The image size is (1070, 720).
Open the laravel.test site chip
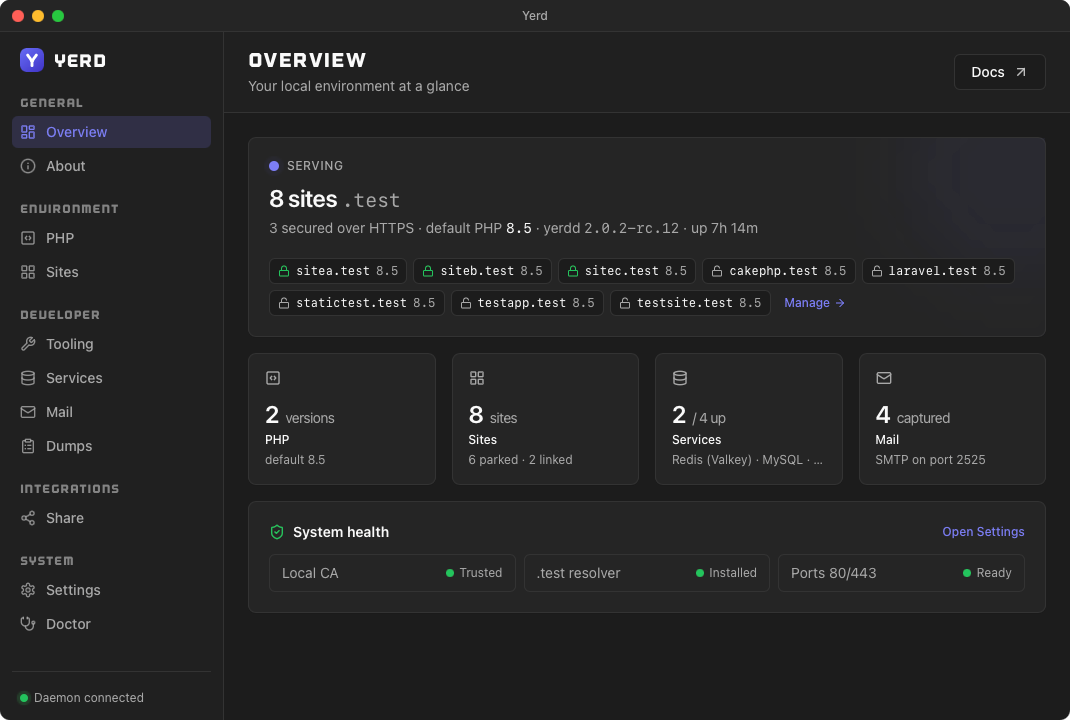point(938,271)
